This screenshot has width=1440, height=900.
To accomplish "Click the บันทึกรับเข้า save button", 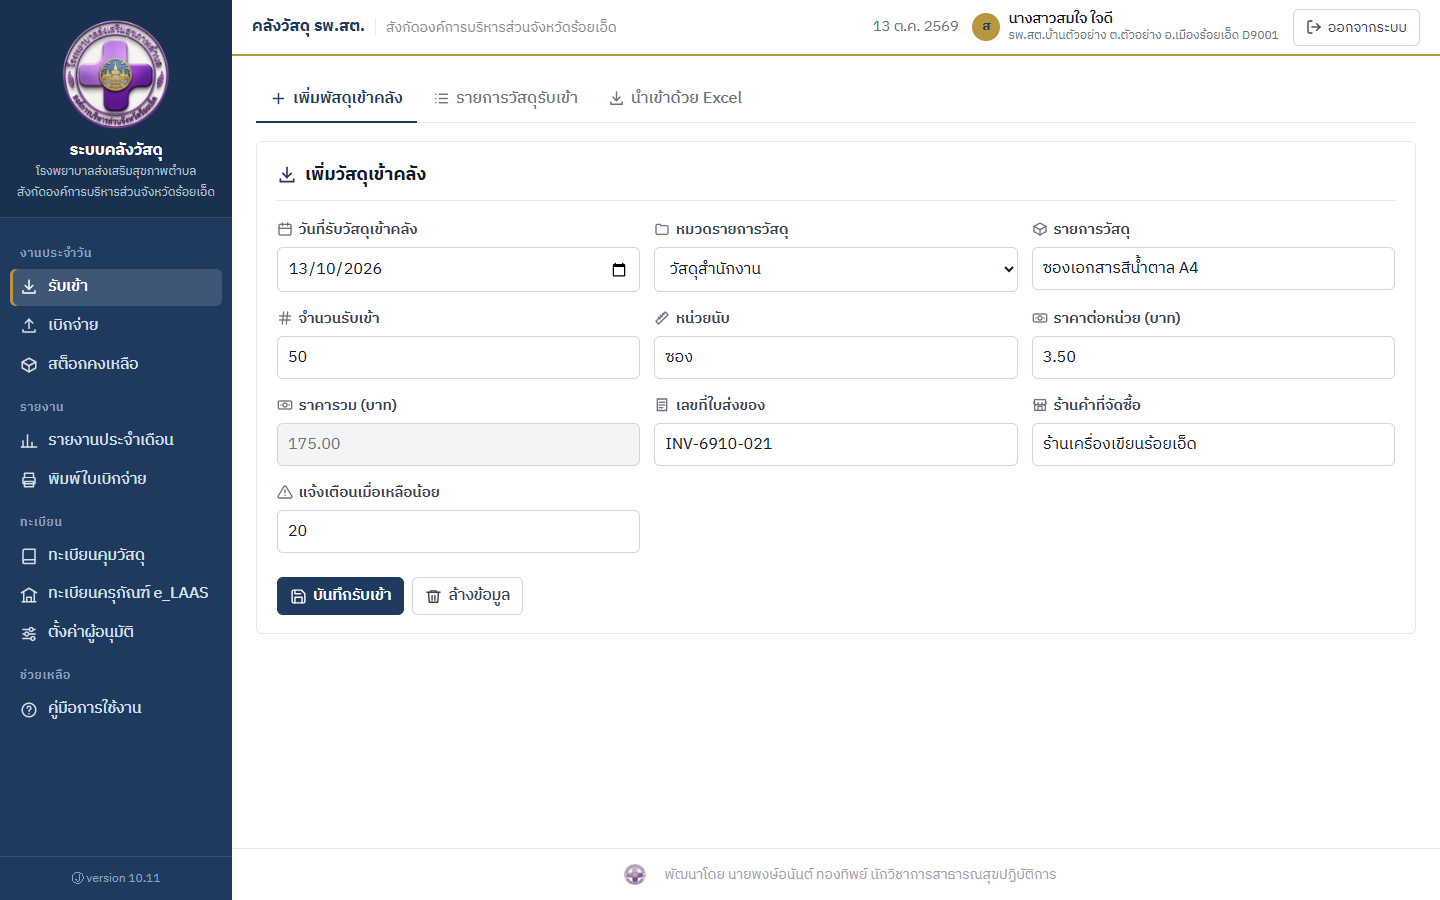I will click(x=340, y=596).
